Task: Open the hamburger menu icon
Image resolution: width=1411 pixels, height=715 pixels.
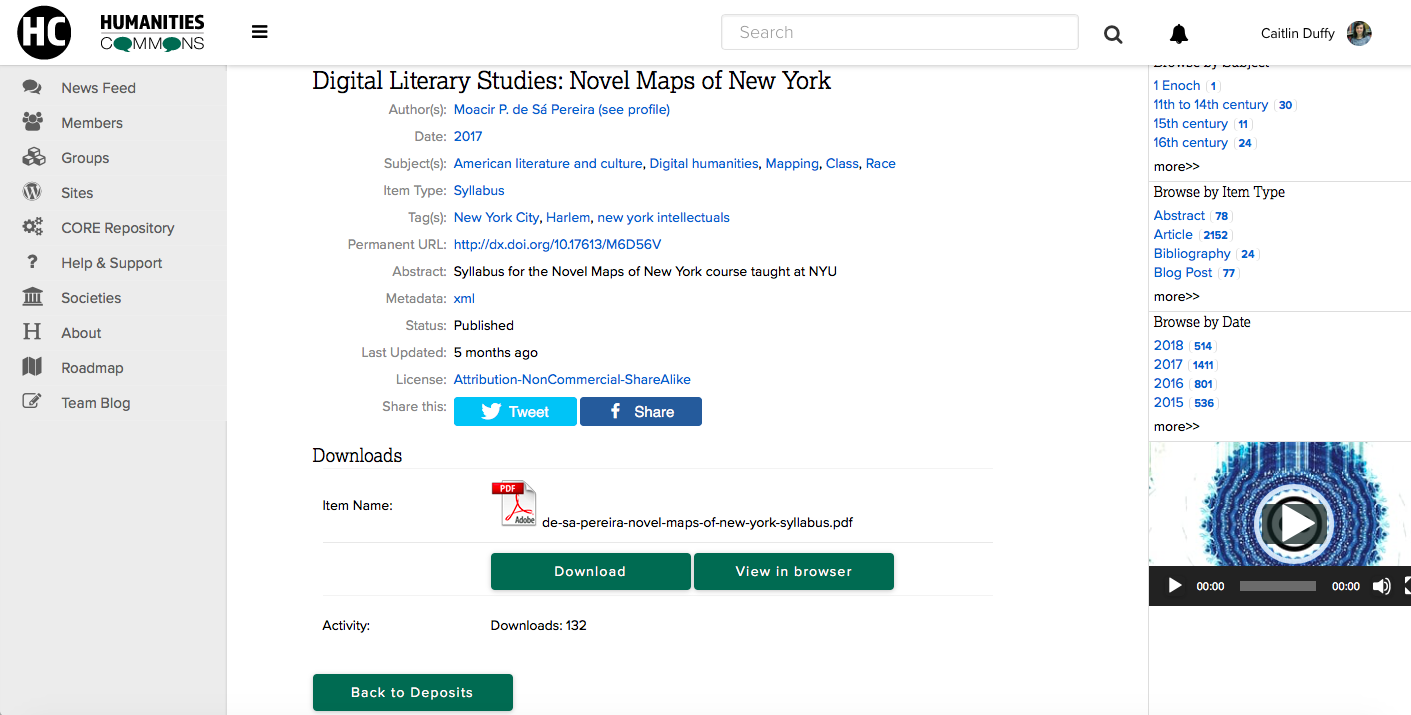Action: point(260,32)
